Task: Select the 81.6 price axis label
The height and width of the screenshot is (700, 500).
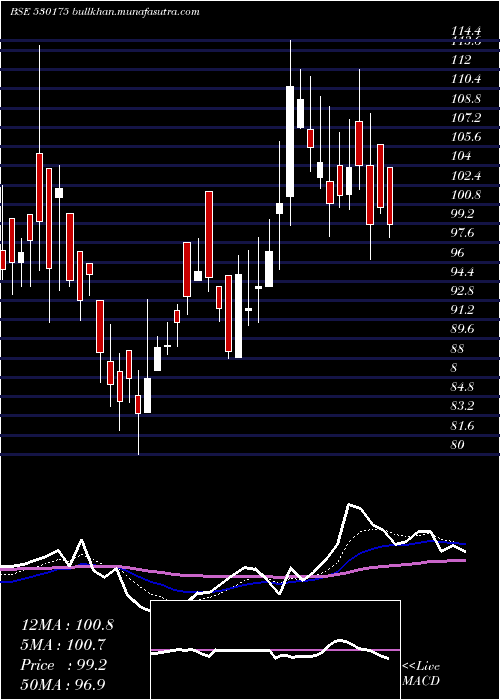Action: pos(463,425)
